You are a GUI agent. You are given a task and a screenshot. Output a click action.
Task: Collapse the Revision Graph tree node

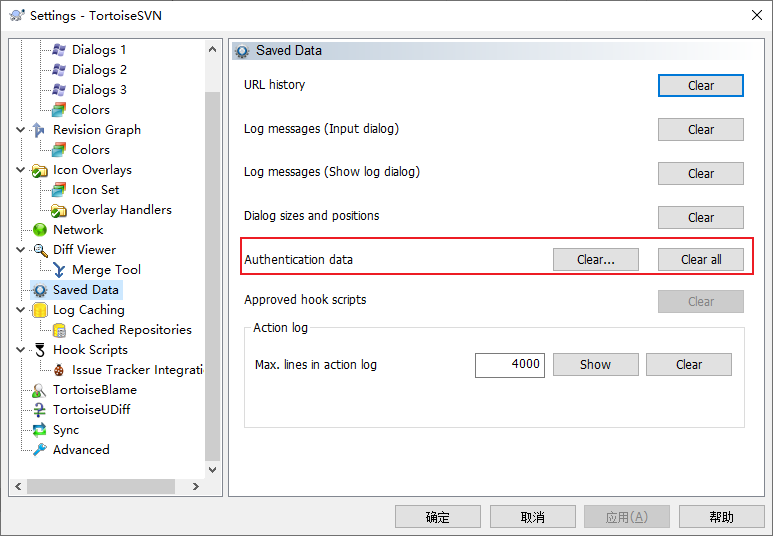coord(21,130)
